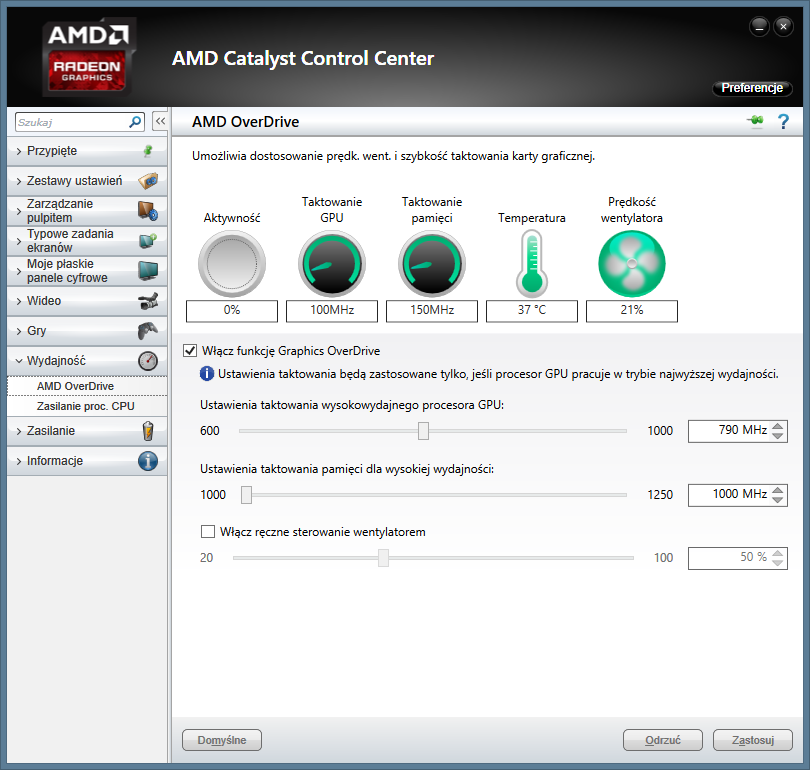
Task: Click the Taktowanie GPU clock gauge
Action: (332, 263)
